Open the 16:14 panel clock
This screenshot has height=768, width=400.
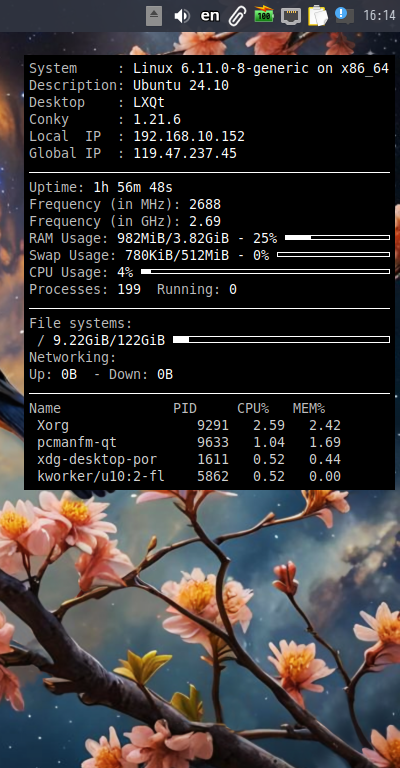tap(379, 16)
